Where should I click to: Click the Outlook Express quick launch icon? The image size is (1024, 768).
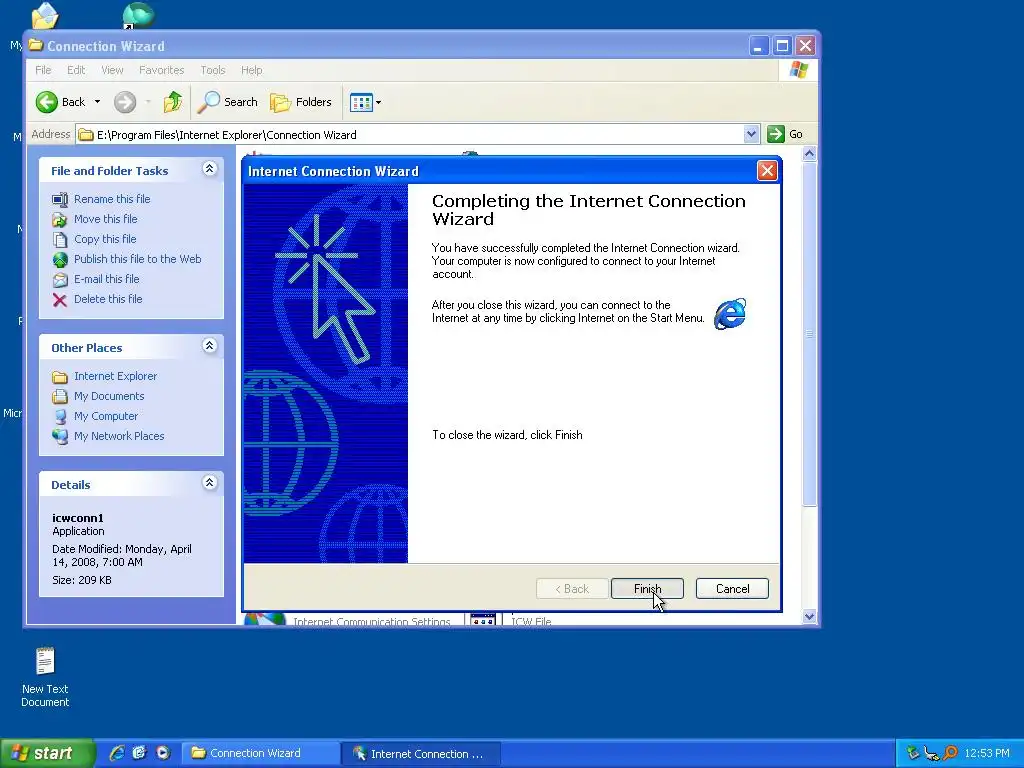tap(139, 753)
